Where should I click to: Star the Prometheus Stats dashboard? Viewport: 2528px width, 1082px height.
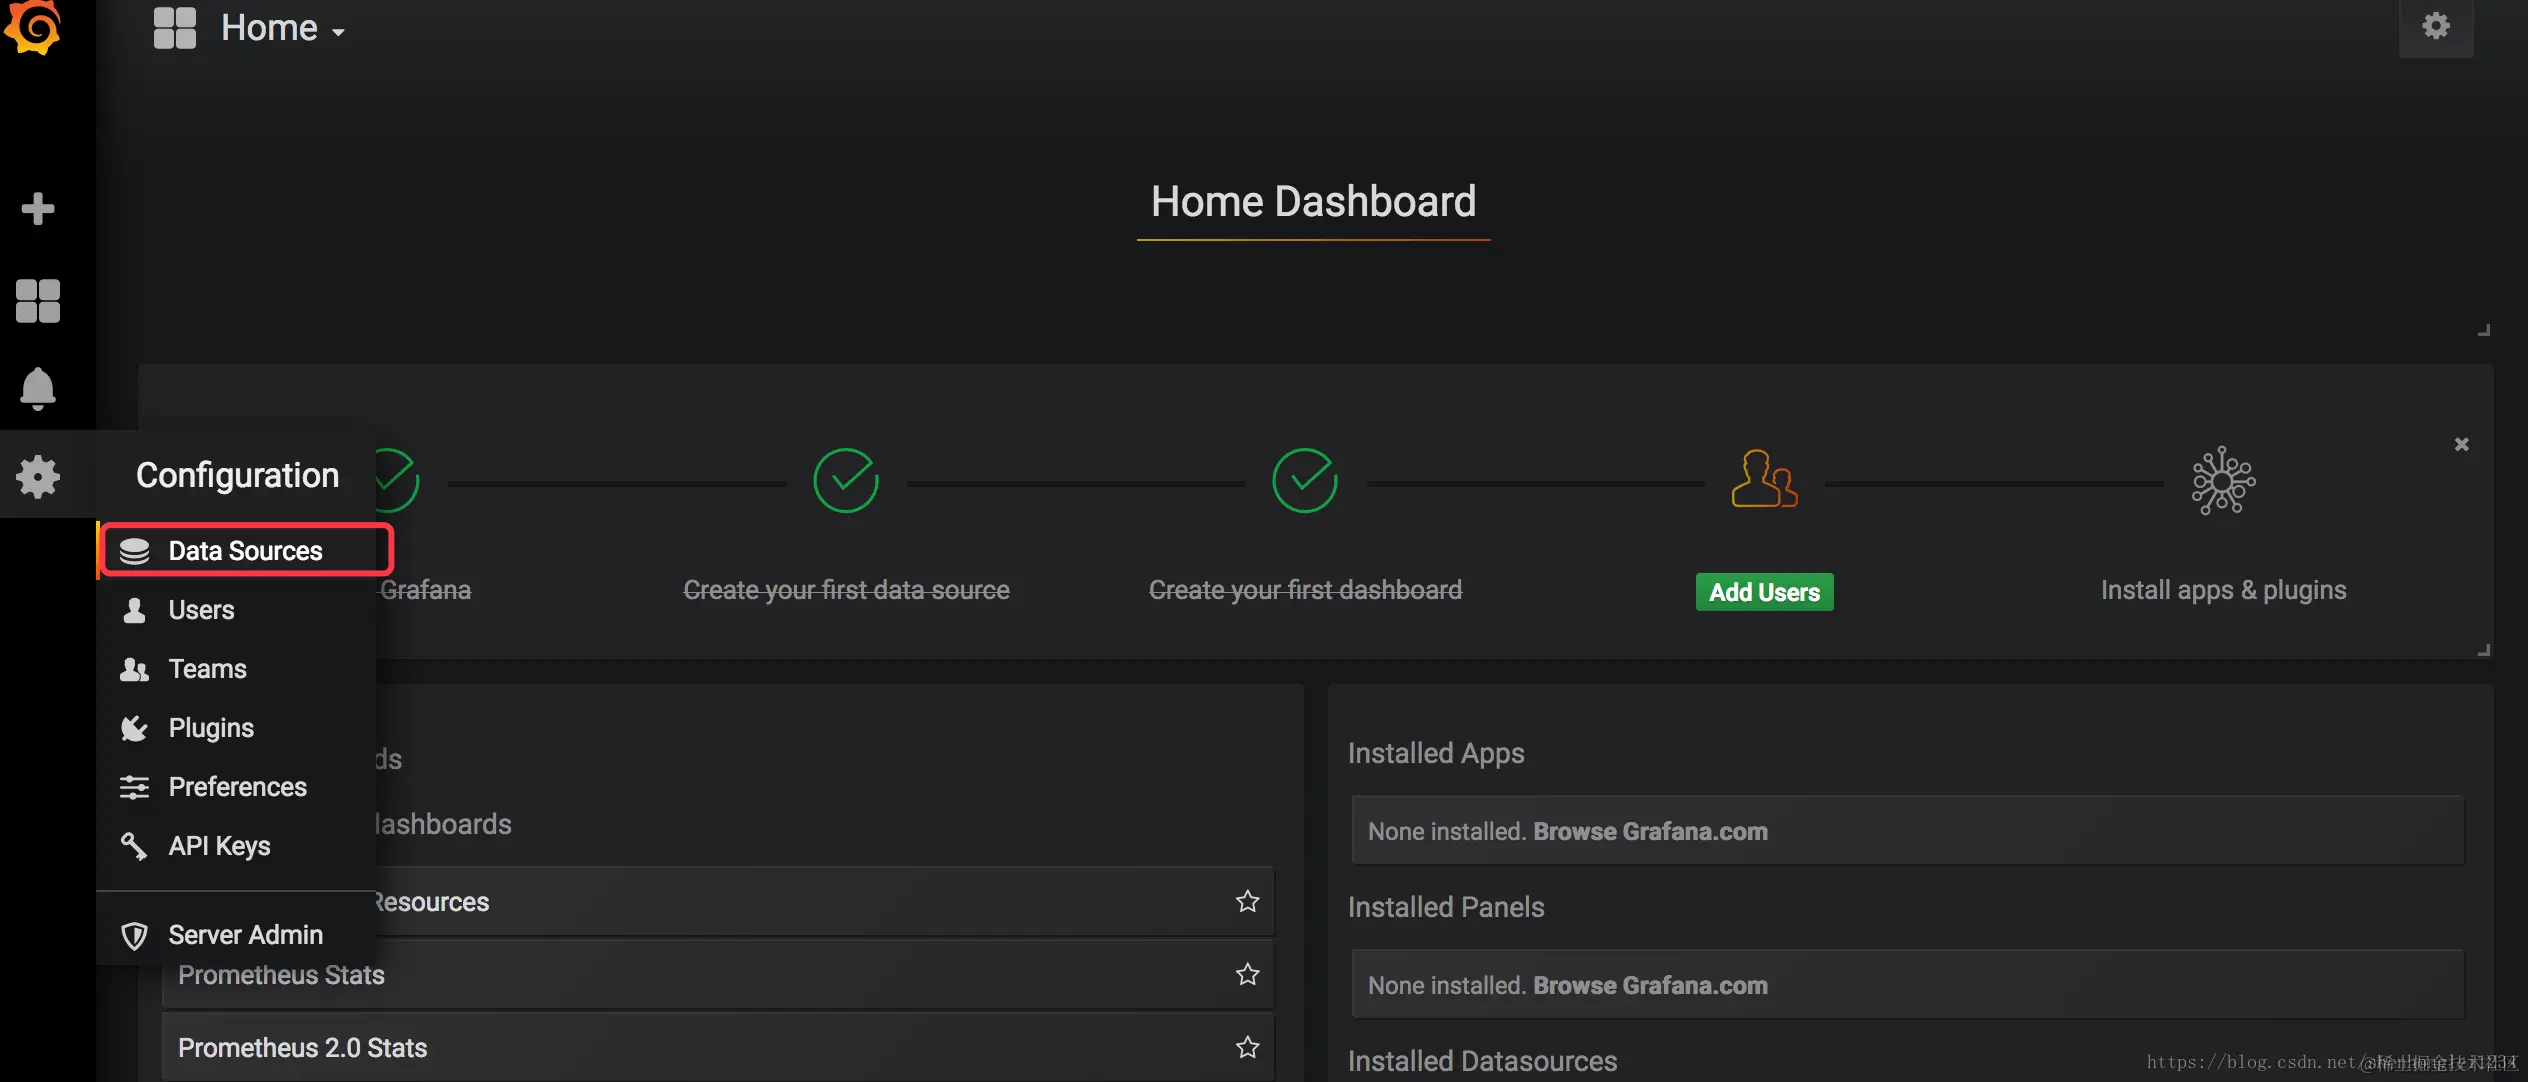tap(1247, 974)
